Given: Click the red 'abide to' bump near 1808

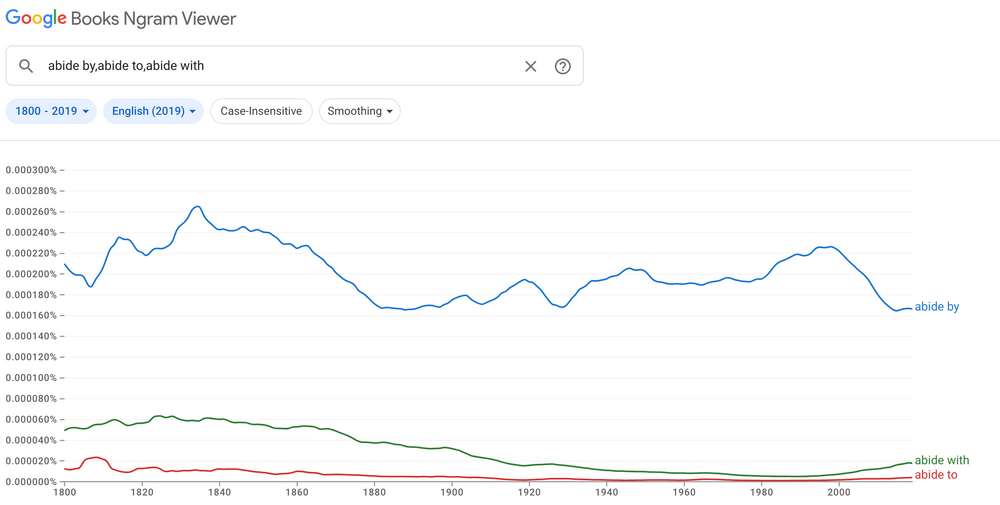Looking at the screenshot, I should [x=95, y=457].
